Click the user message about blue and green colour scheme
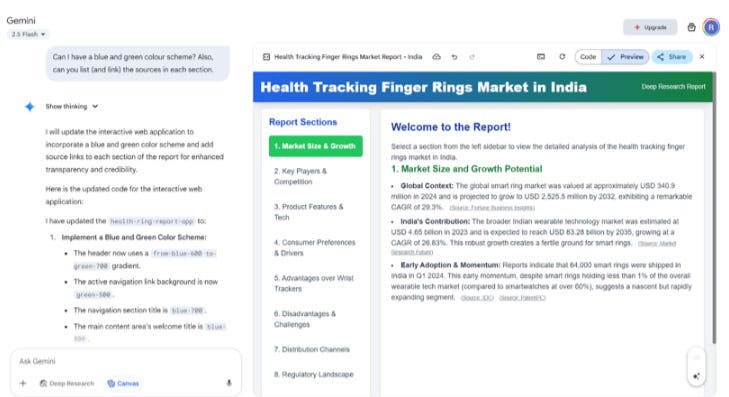Viewport: 729px width, 397px height. [137, 63]
